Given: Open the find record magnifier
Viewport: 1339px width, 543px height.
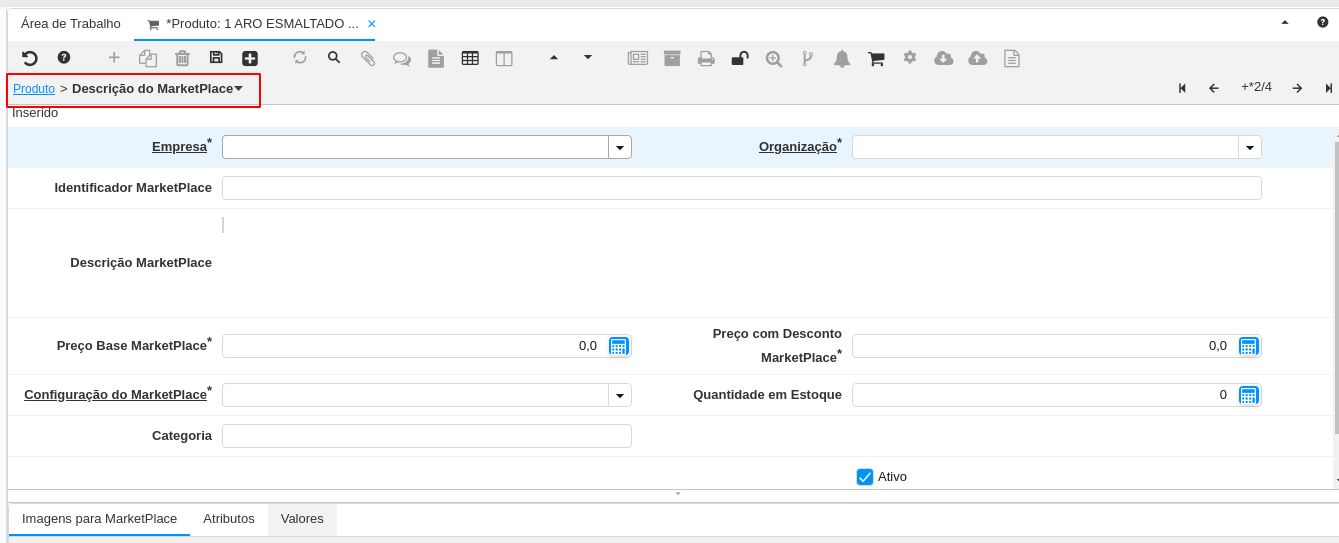Looking at the screenshot, I should pos(334,58).
